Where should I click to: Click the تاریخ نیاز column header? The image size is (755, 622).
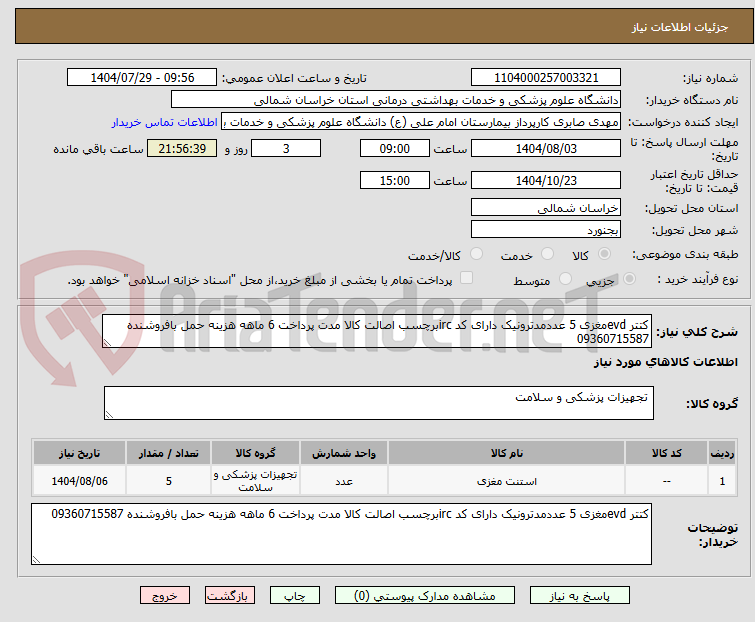coord(79,453)
